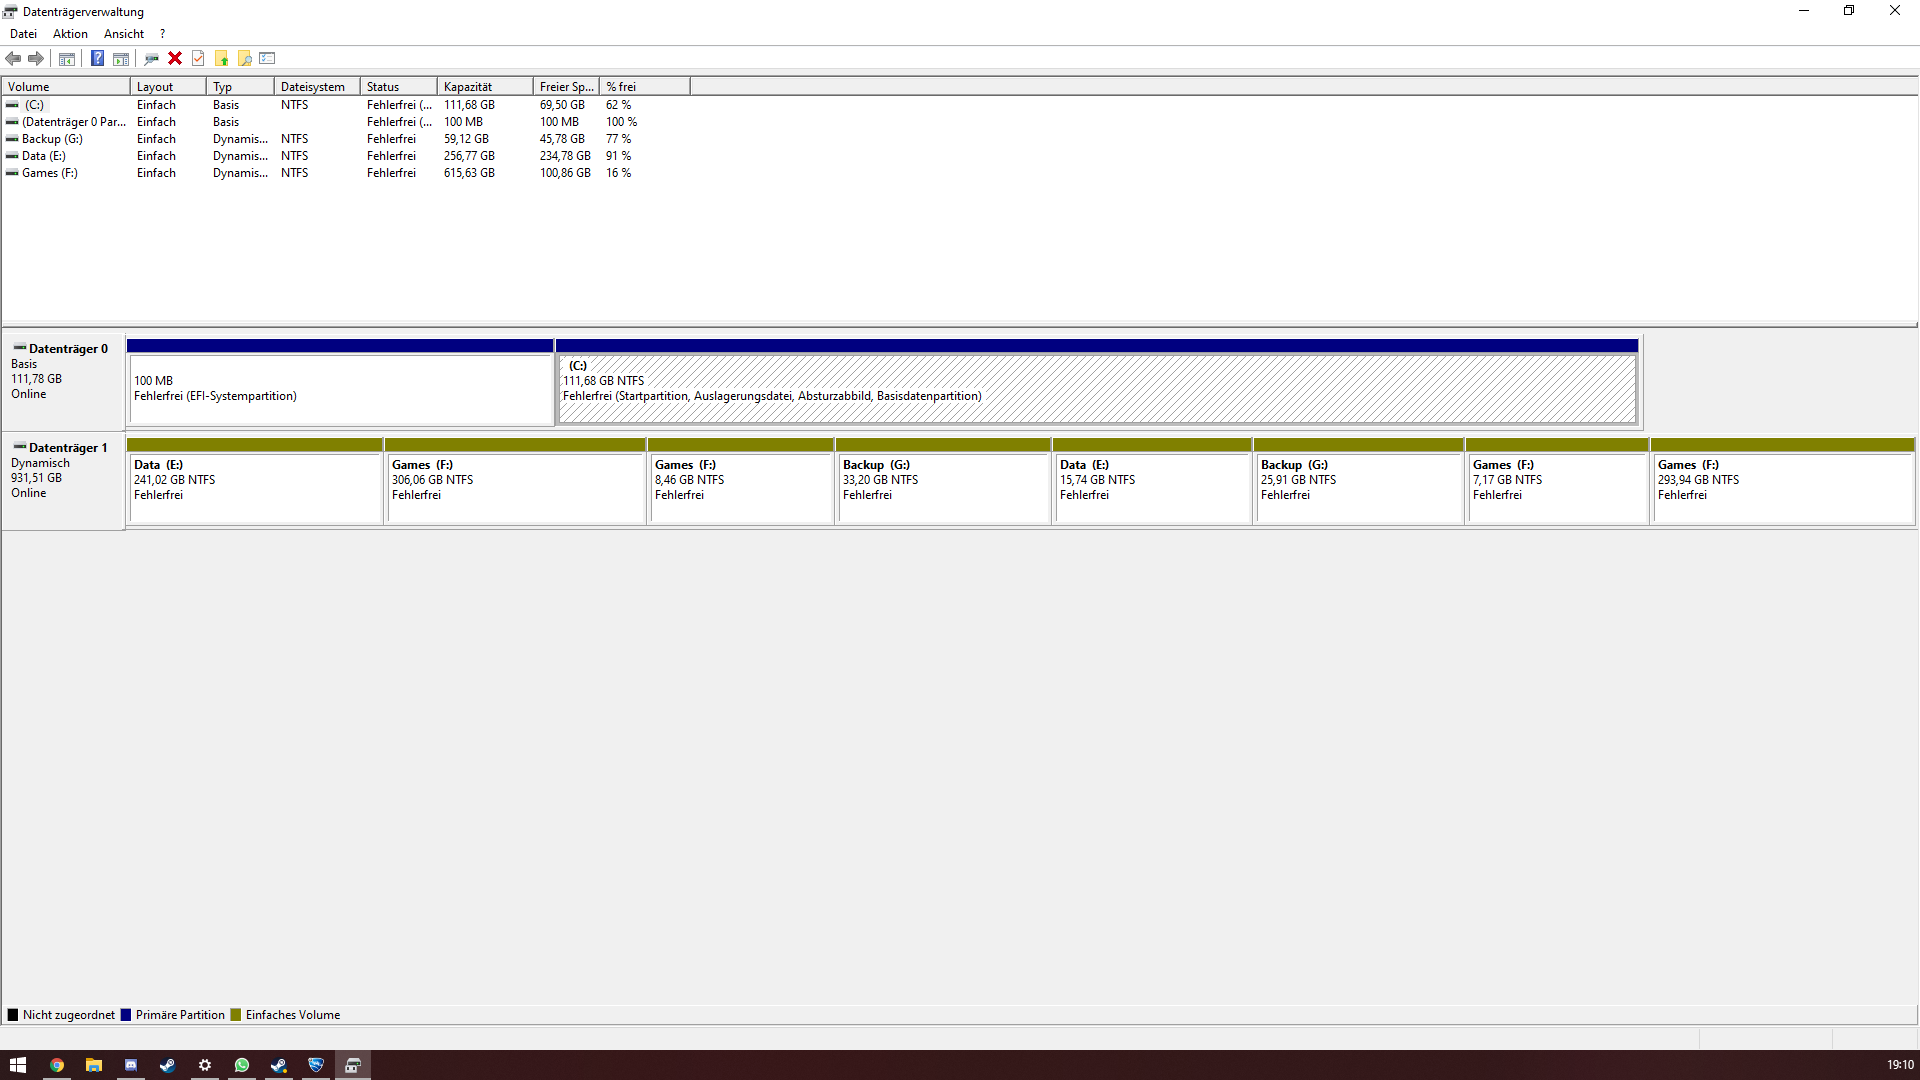The height and width of the screenshot is (1080, 1920).
Task: Click the red X Delete toolbar icon
Action: (x=175, y=58)
